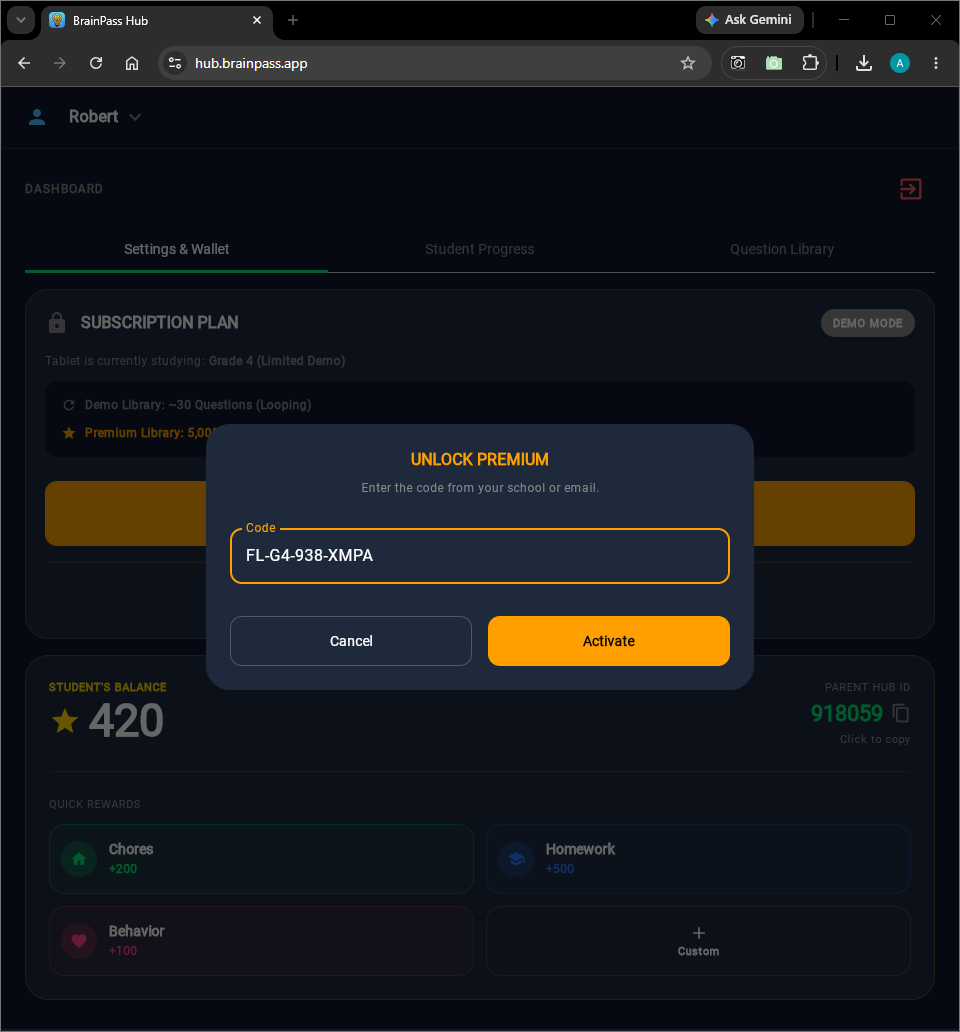Open the Extensions puzzle menu
Image resolution: width=960 pixels, height=1032 pixels.
pos(810,63)
